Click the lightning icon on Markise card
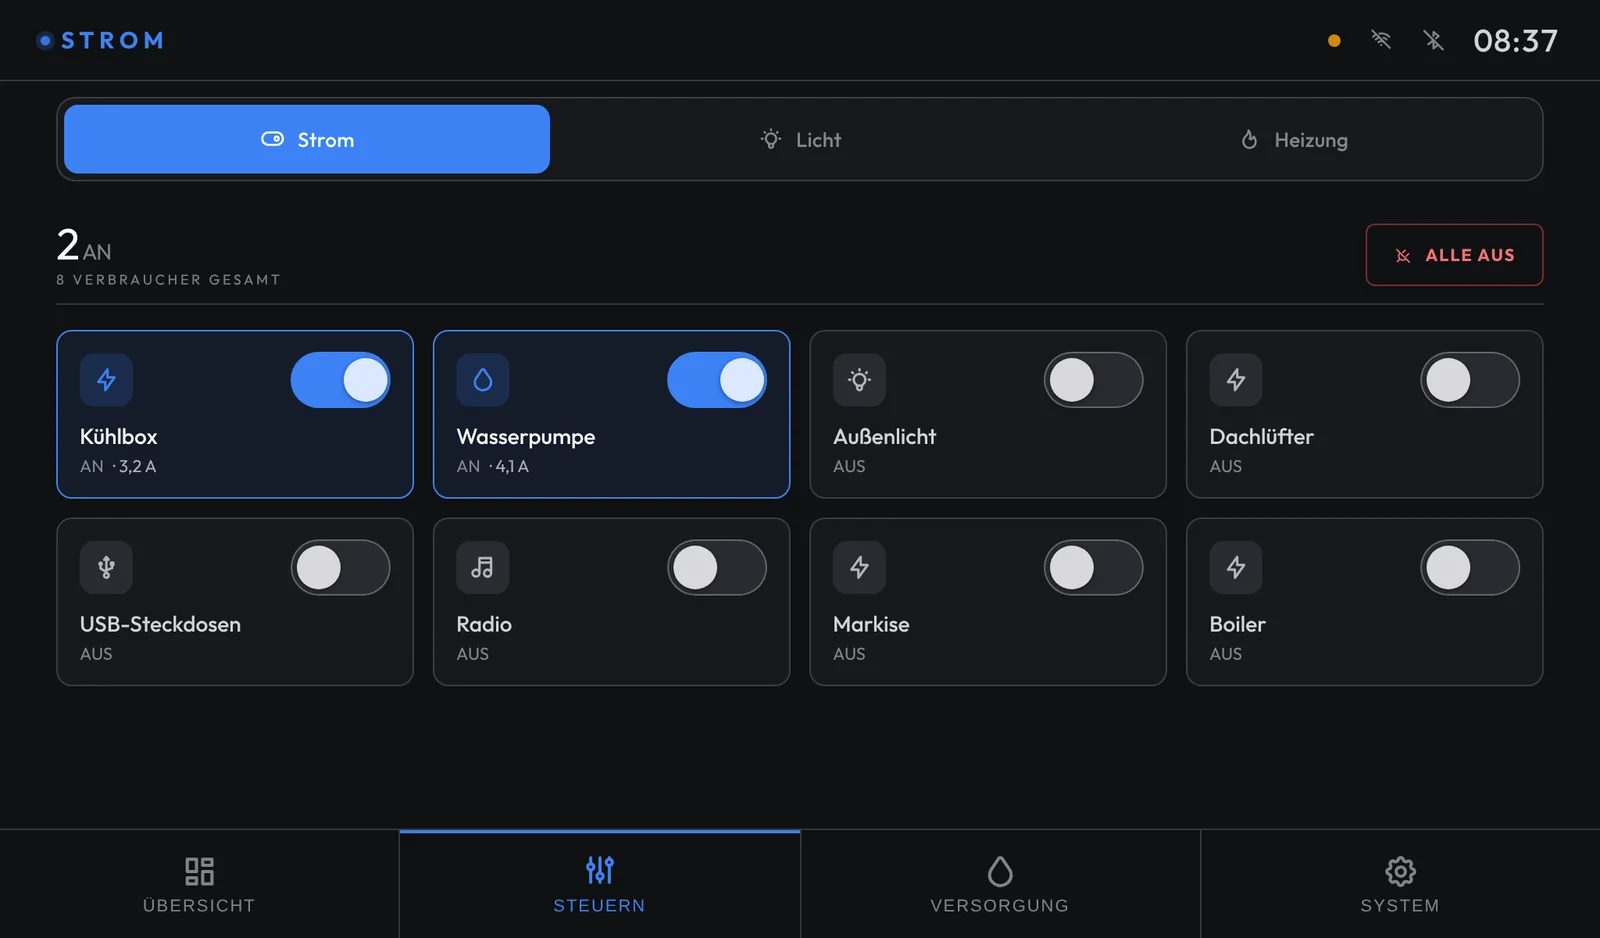 [859, 567]
